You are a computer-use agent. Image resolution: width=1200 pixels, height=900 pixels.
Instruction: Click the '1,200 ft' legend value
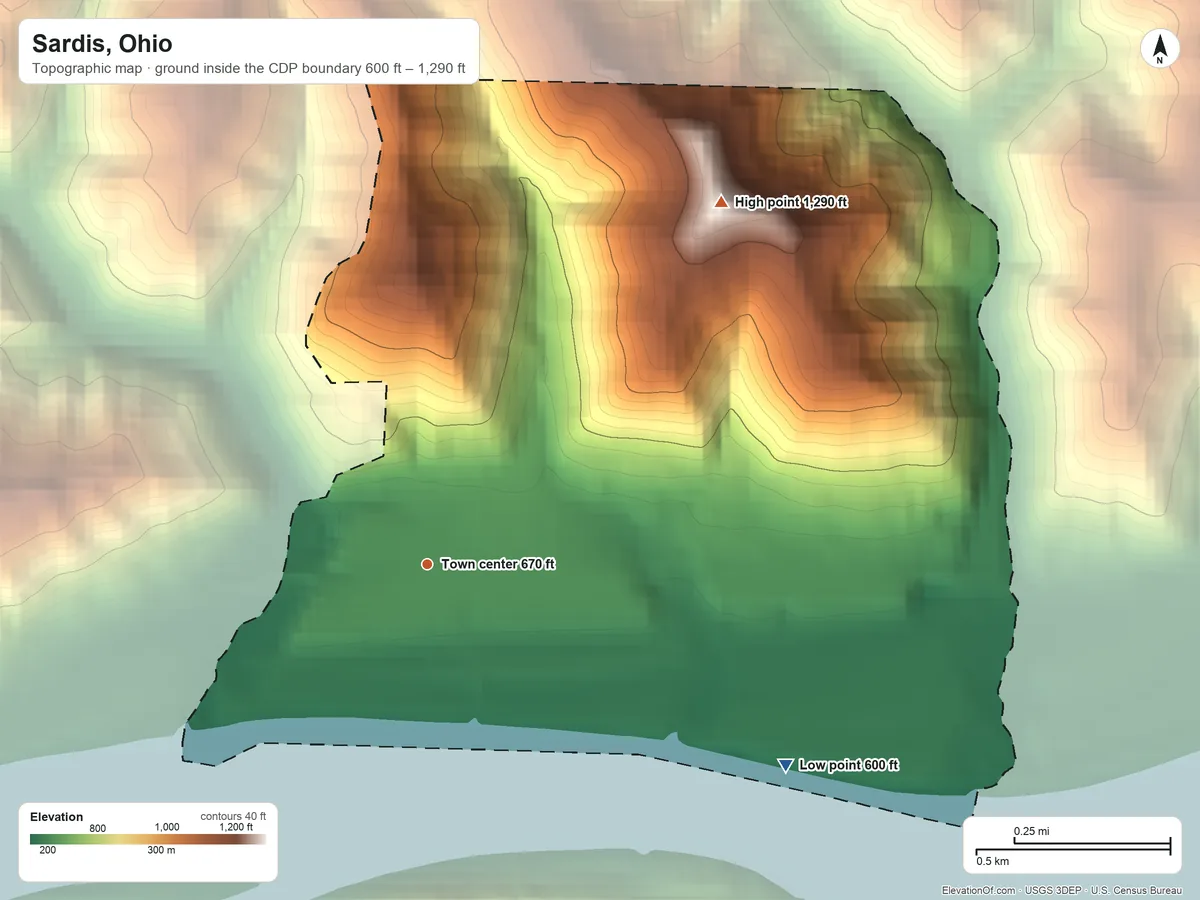pos(236,827)
